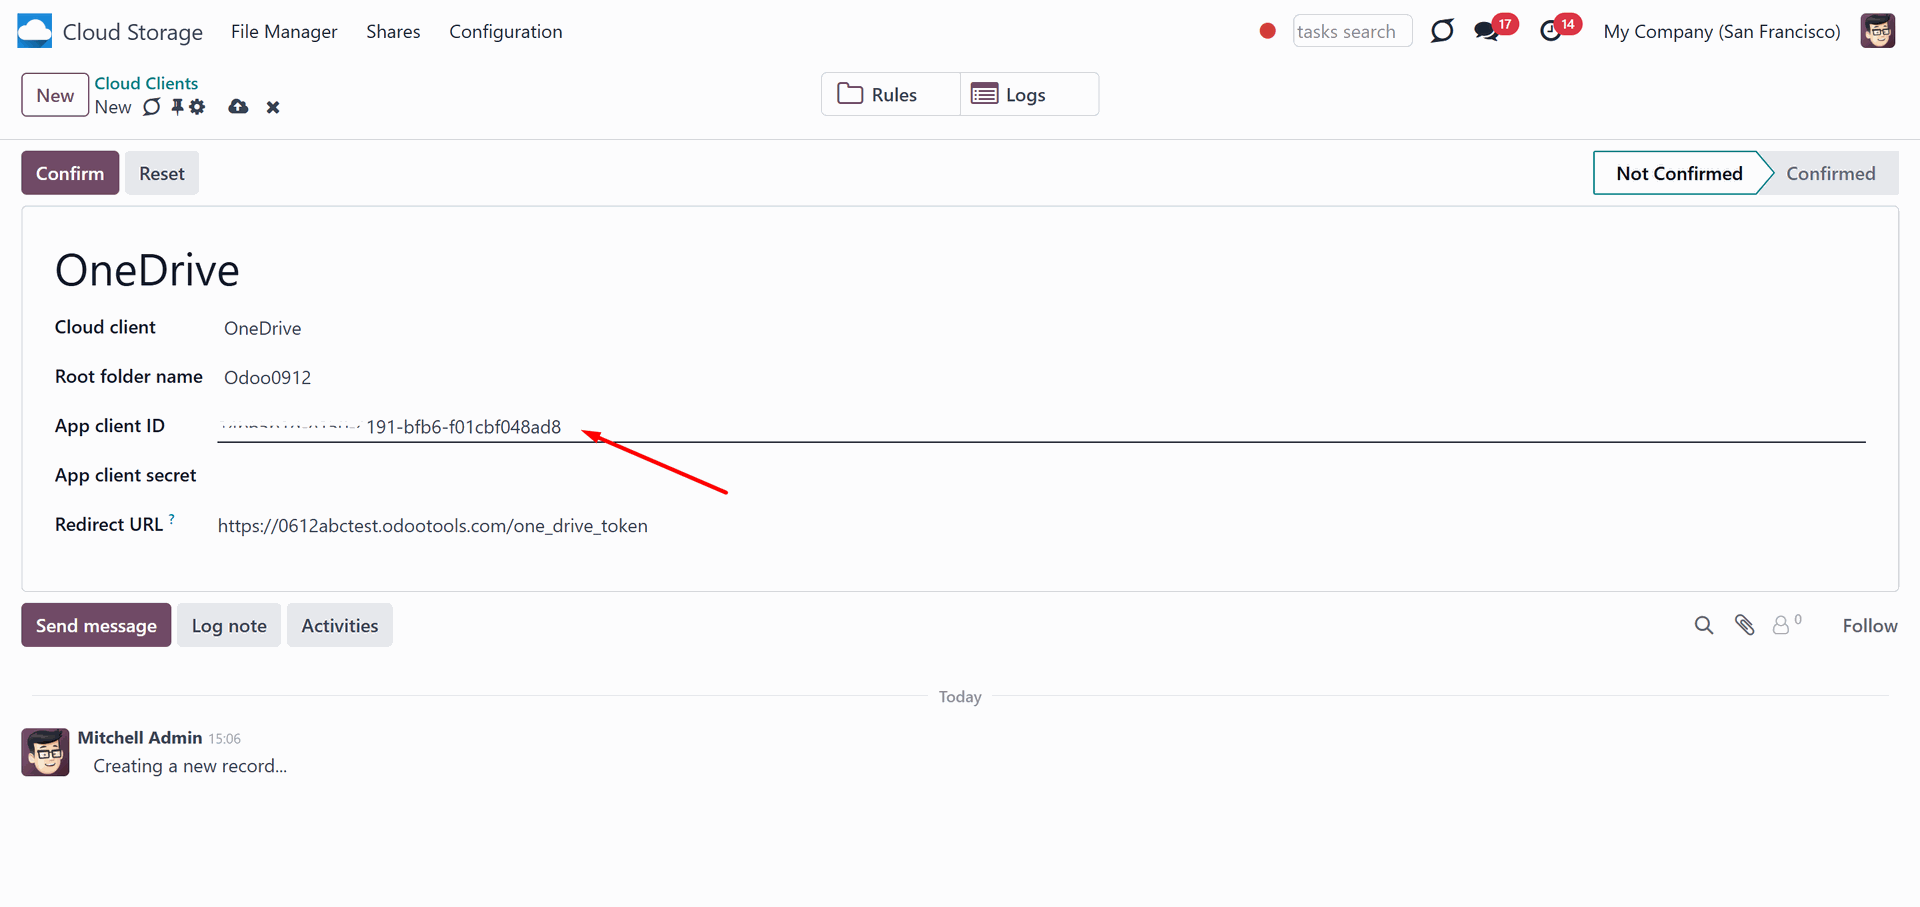This screenshot has width=1920, height=907.
Task: Switch company via My Company (San Francisco)
Action: 1722,31
